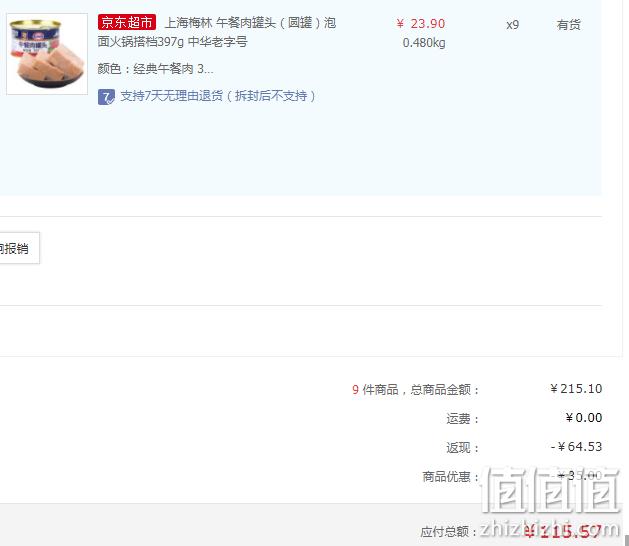Click the 京东超市 red badge

(x=126, y=22)
